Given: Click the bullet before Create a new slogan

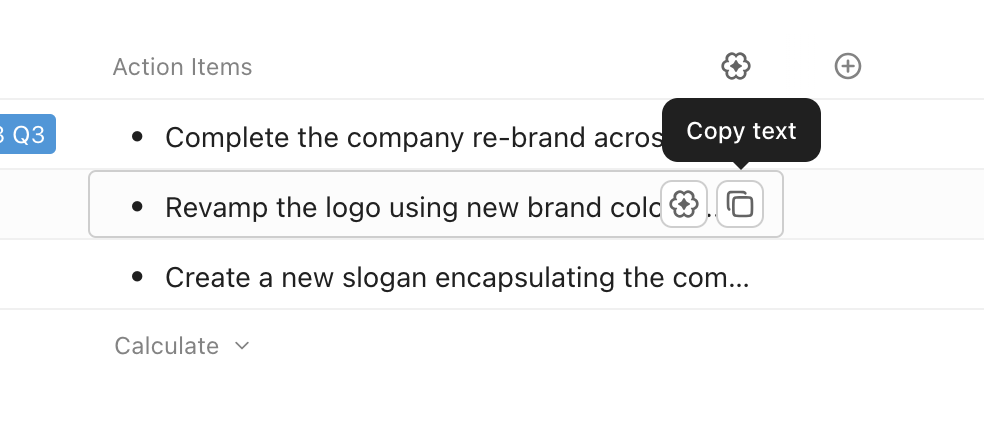Looking at the screenshot, I should tap(138, 276).
